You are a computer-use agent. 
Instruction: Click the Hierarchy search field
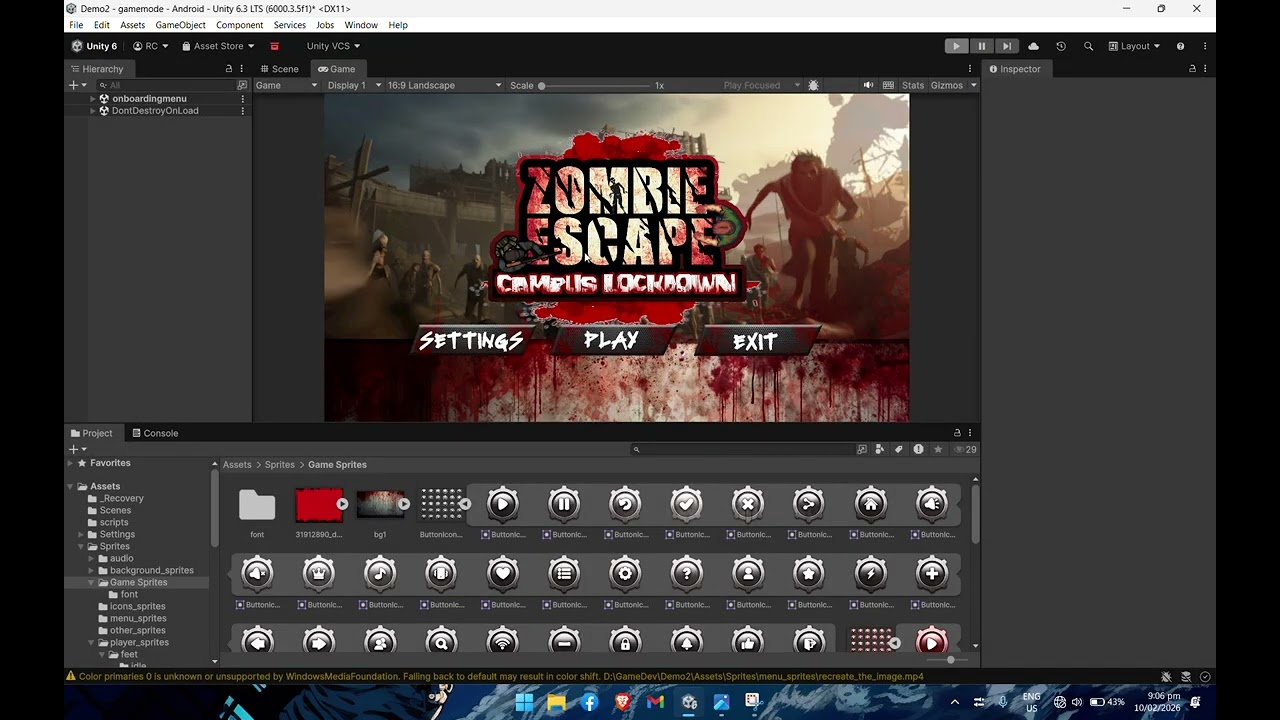click(165, 85)
